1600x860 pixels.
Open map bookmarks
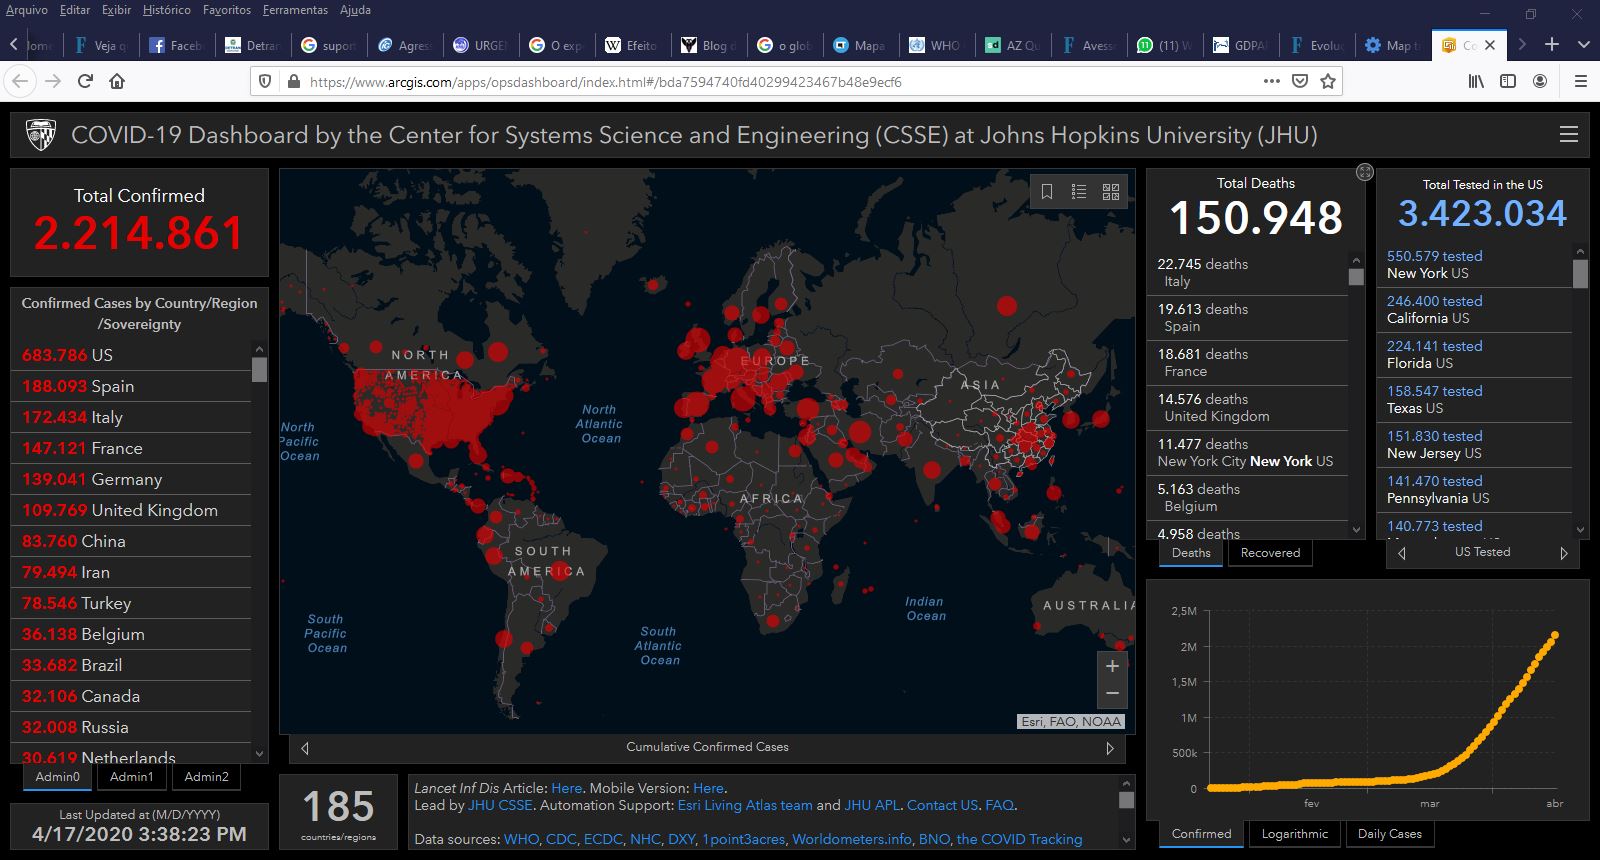click(1047, 191)
